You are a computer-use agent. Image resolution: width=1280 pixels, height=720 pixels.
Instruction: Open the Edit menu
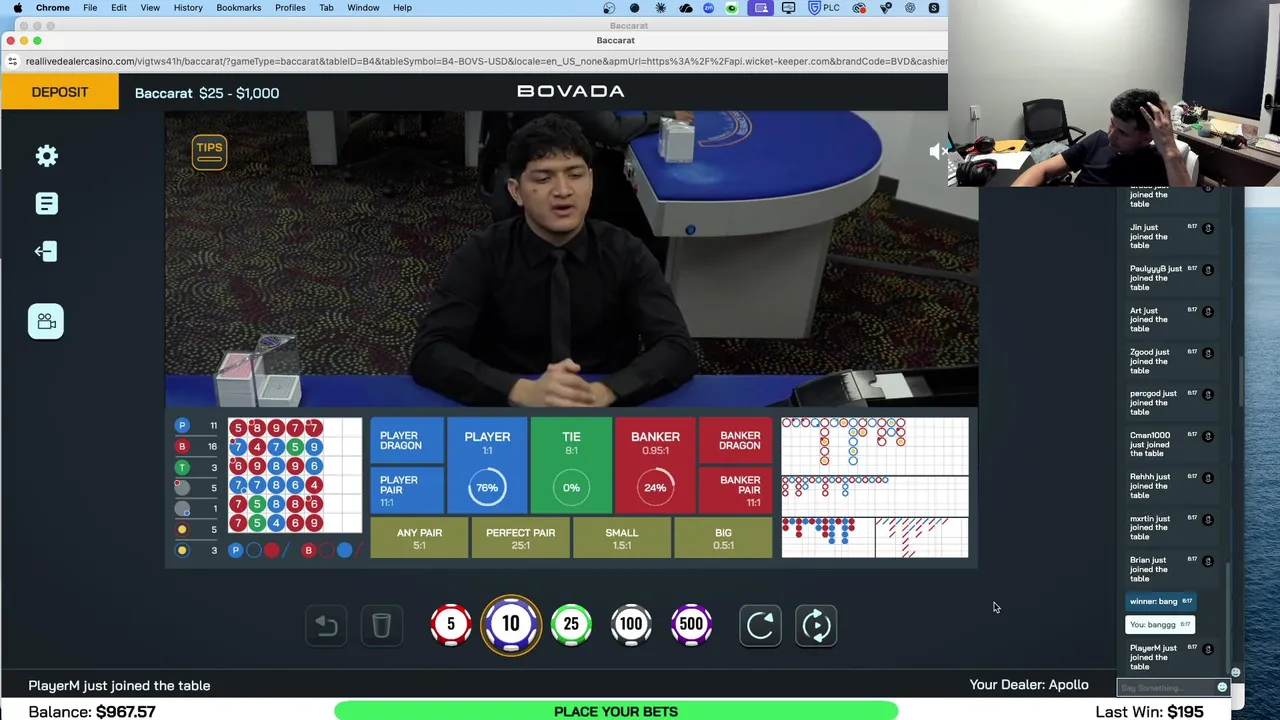pyautogui.click(x=119, y=8)
